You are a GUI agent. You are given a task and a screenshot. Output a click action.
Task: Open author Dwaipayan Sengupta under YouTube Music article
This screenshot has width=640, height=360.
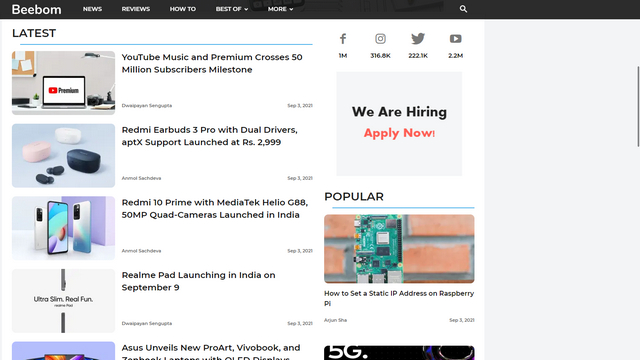click(x=147, y=106)
